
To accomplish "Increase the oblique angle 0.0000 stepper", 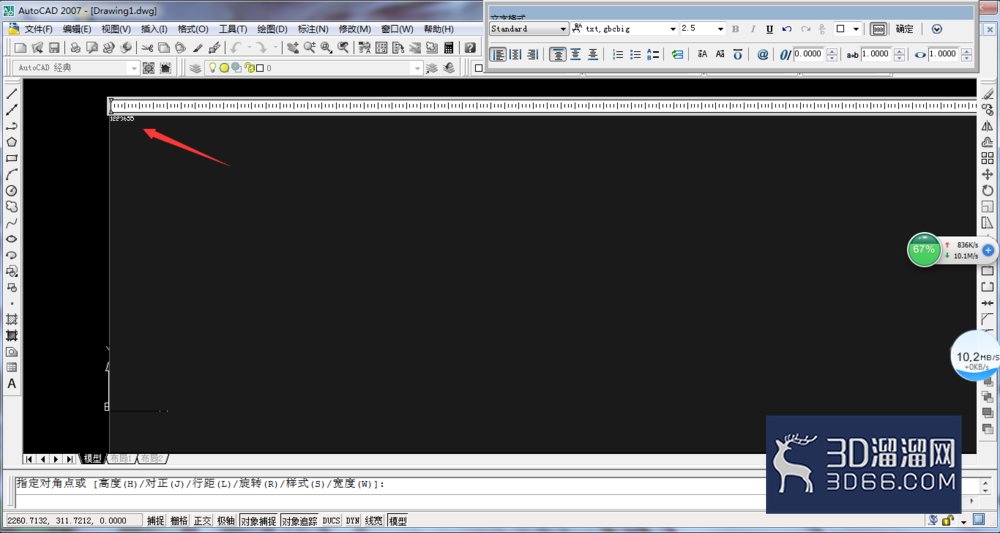I will click(x=832, y=52).
